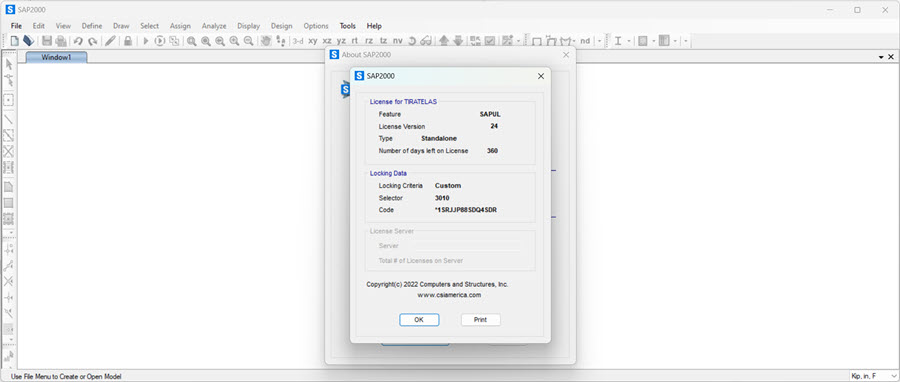This screenshot has width=900, height=382.
Task: Switch to the xy plane view
Action: click(x=313, y=41)
